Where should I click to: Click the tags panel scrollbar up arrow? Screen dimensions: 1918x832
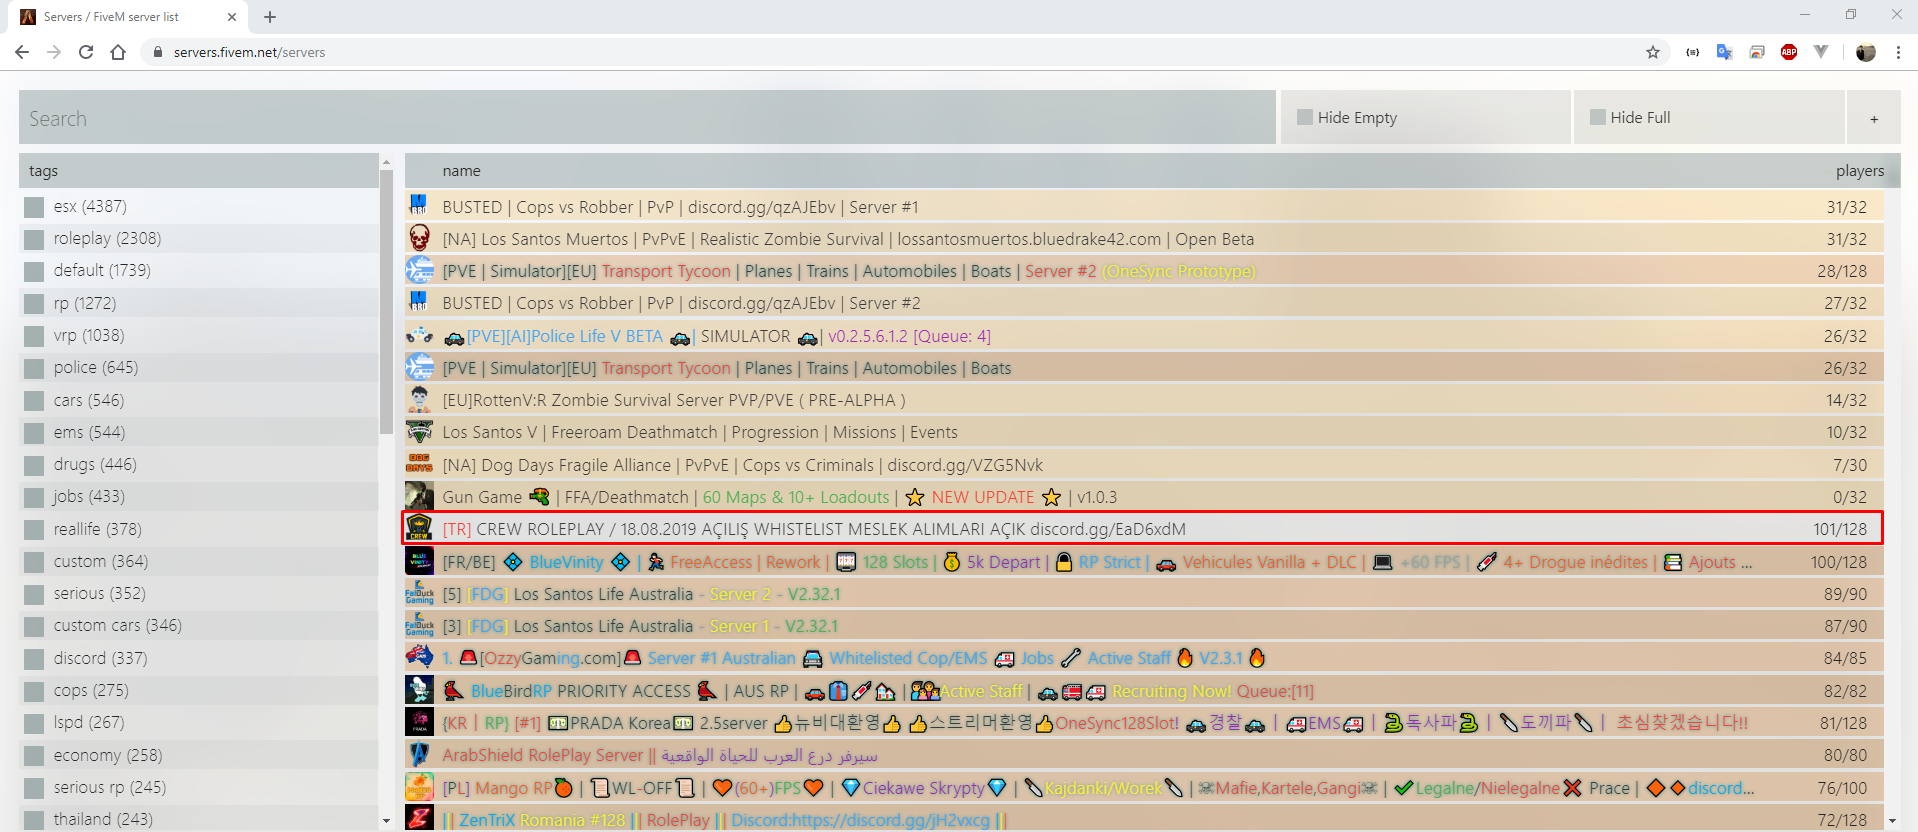click(x=386, y=161)
